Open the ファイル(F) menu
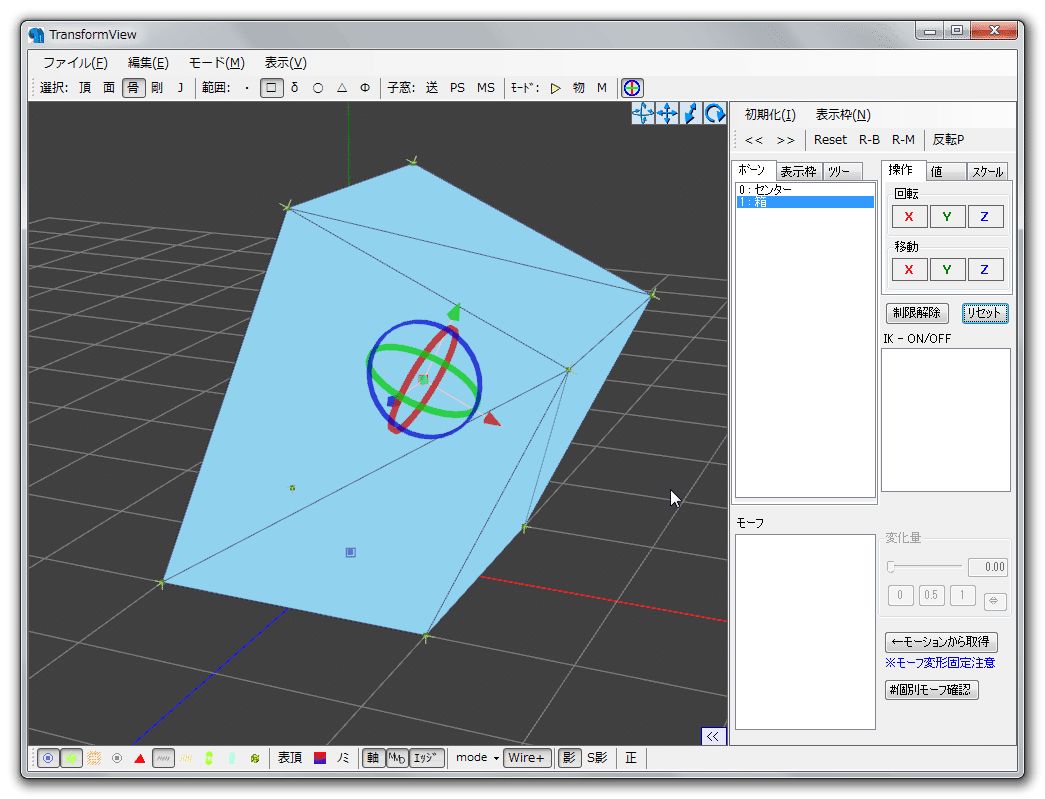 [x=75, y=62]
